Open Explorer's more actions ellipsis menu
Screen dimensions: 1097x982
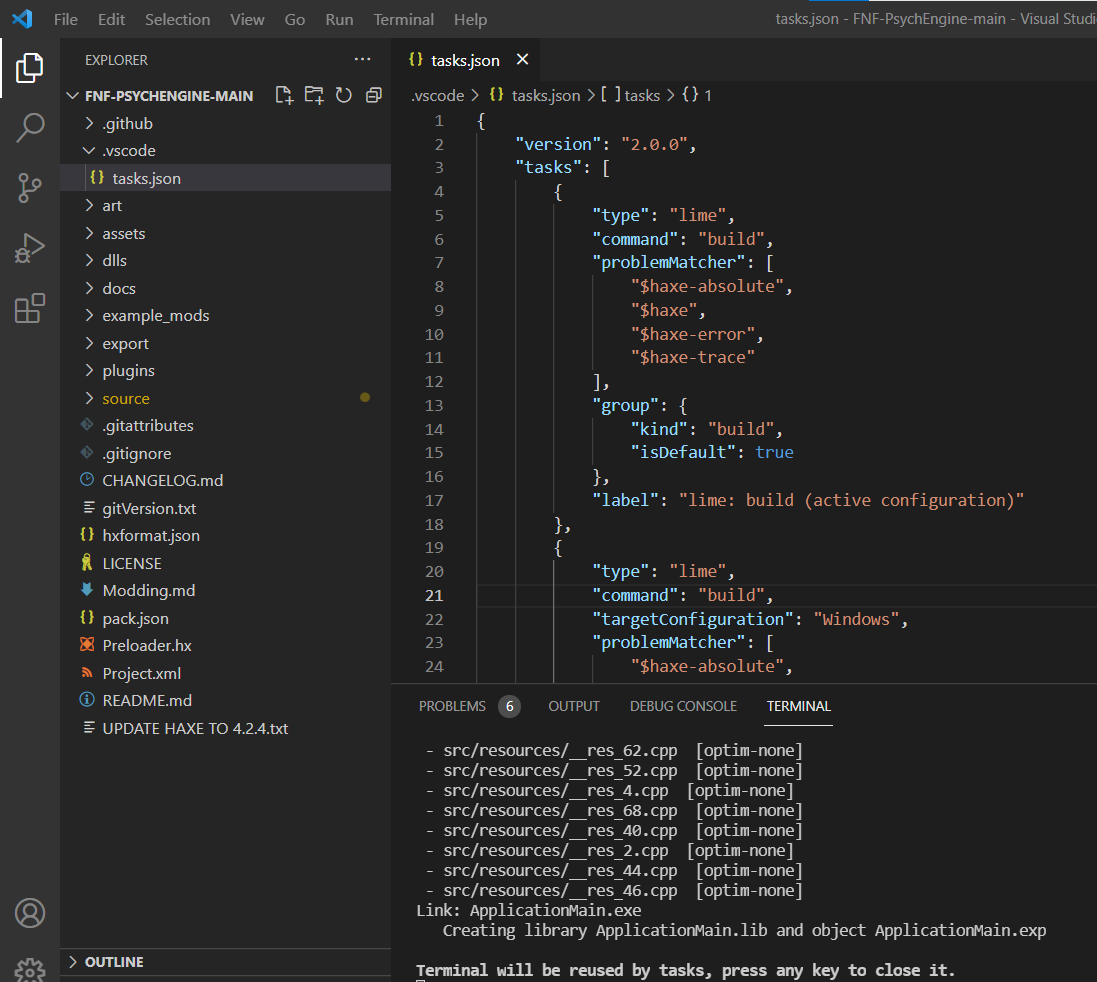(361, 60)
